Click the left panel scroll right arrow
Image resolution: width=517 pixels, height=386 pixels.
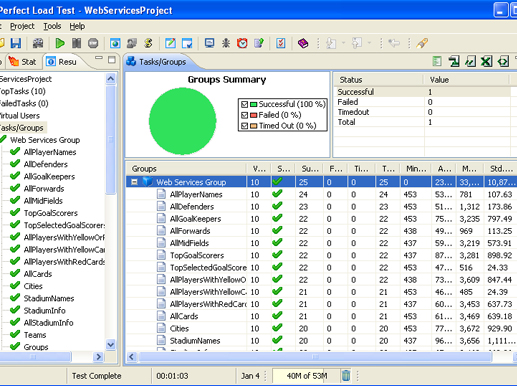click(98, 357)
